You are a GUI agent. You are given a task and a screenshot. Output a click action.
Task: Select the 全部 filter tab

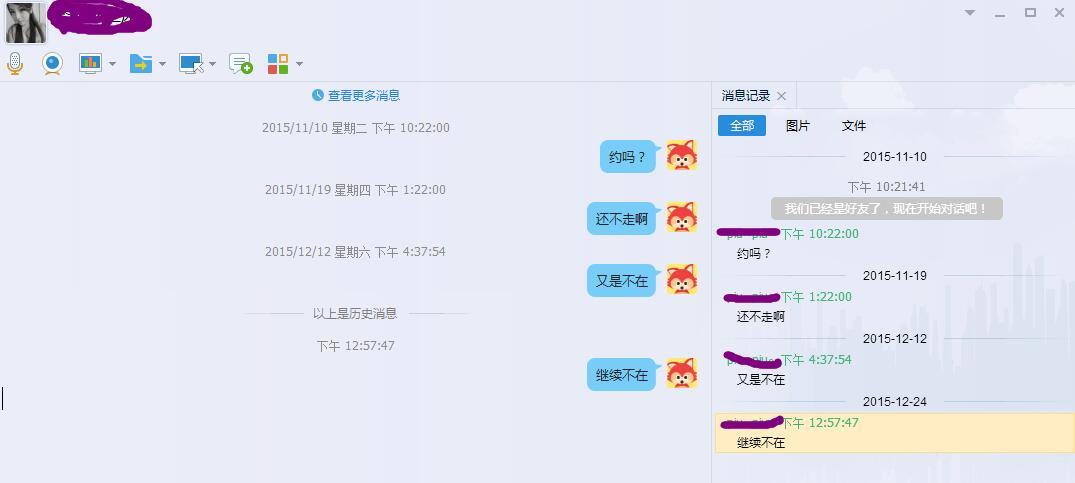coord(742,126)
